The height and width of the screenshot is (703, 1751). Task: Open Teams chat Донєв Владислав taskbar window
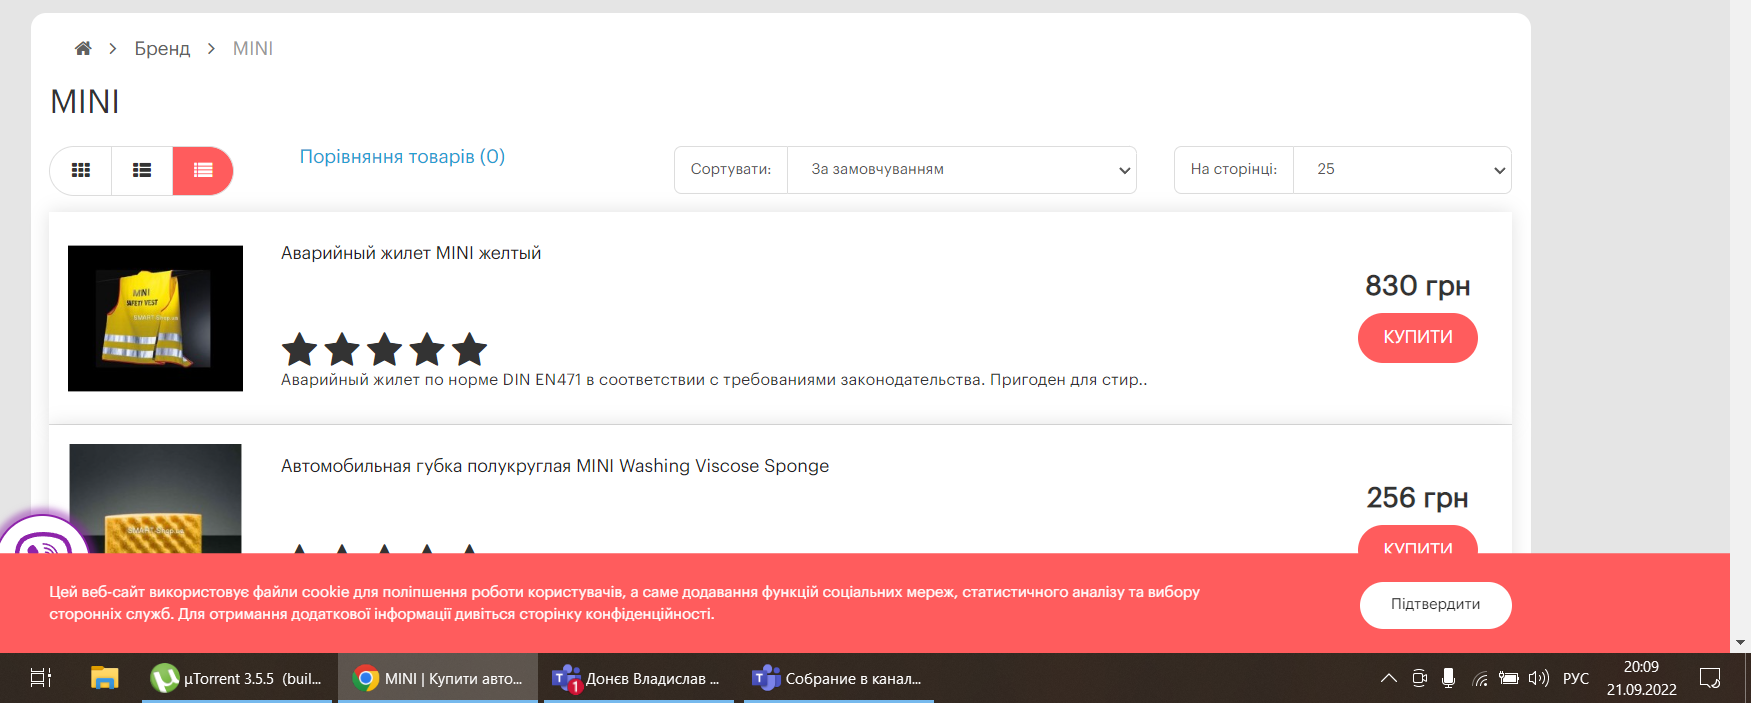[x=638, y=678]
